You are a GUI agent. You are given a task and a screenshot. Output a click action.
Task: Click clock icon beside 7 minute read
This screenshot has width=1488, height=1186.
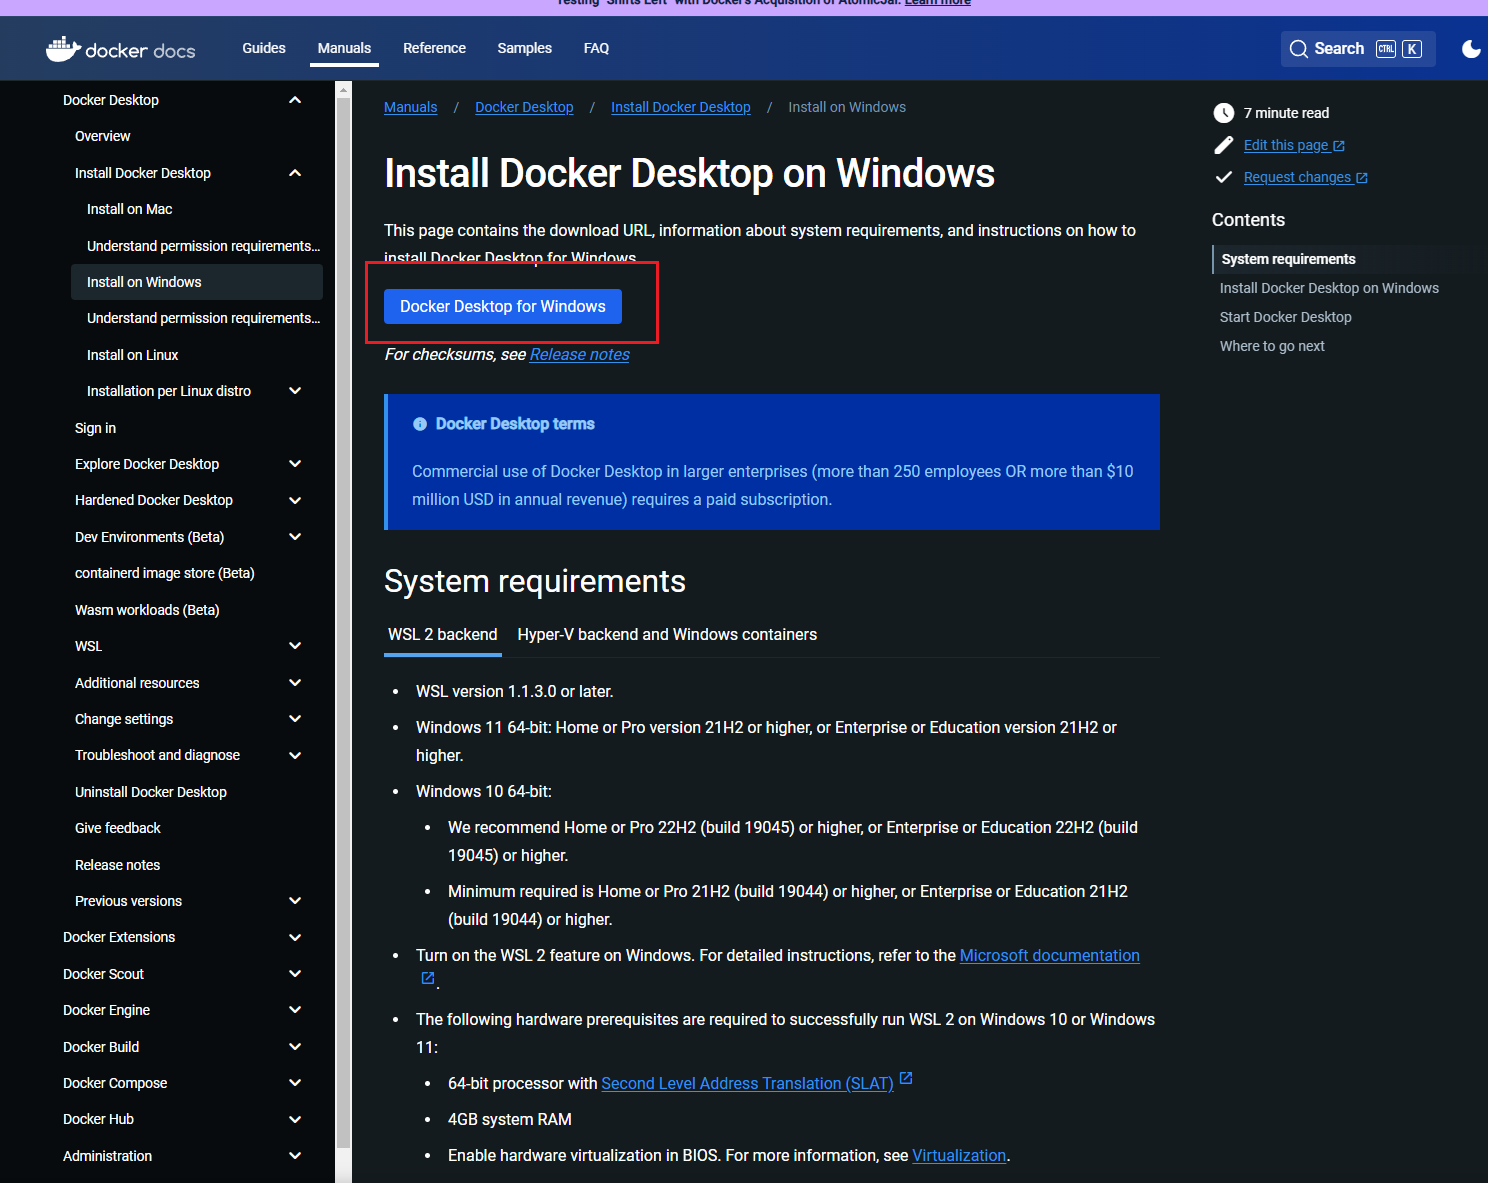1223,113
